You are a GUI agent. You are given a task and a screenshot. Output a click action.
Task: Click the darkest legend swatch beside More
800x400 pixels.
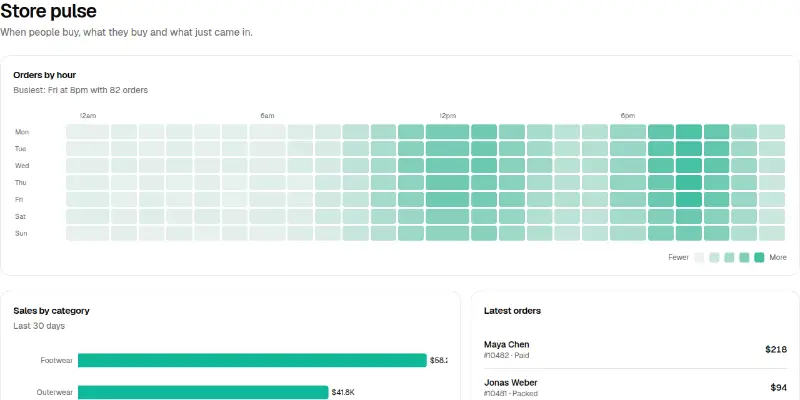pyautogui.click(x=759, y=258)
